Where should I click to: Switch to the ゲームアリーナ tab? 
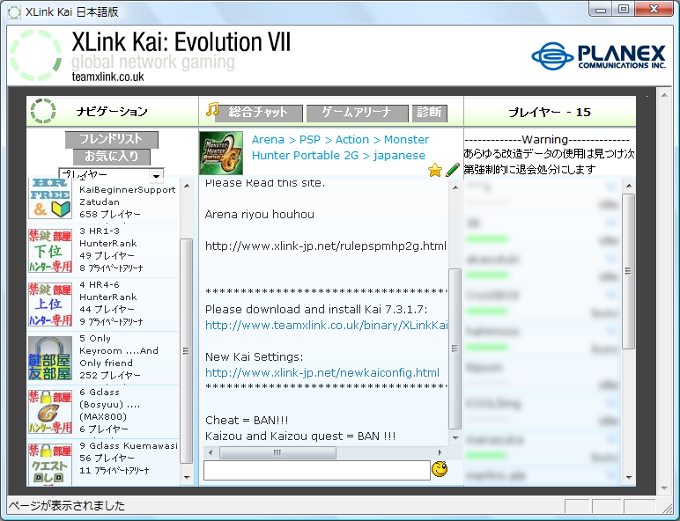coord(357,113)
